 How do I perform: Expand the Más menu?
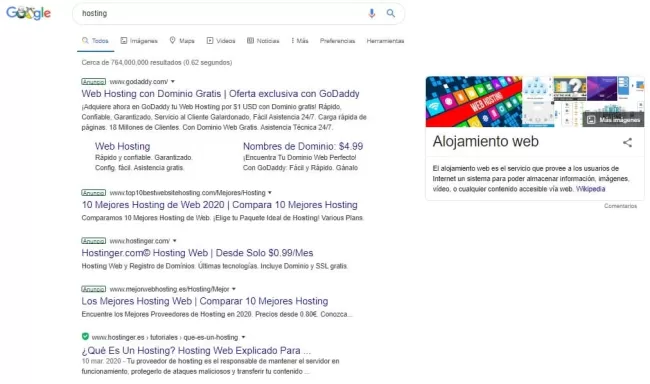click(x=300, y=41)
